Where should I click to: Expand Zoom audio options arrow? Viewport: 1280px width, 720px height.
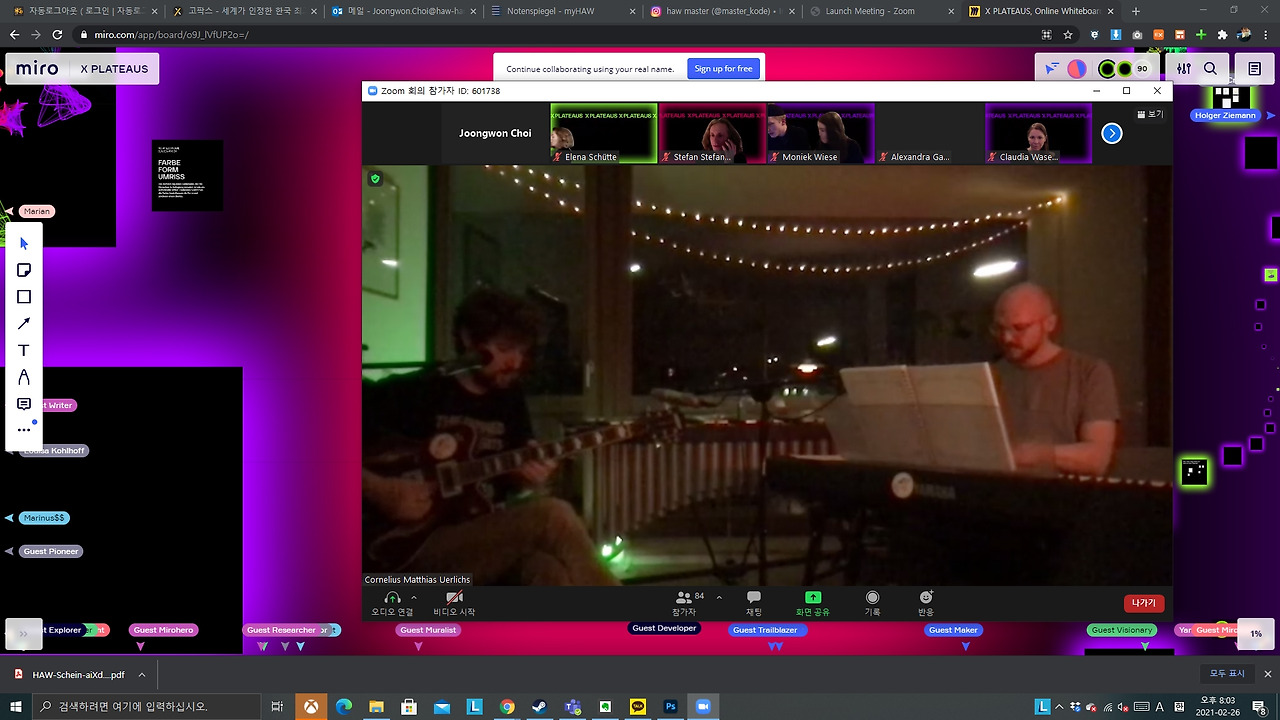414,597
